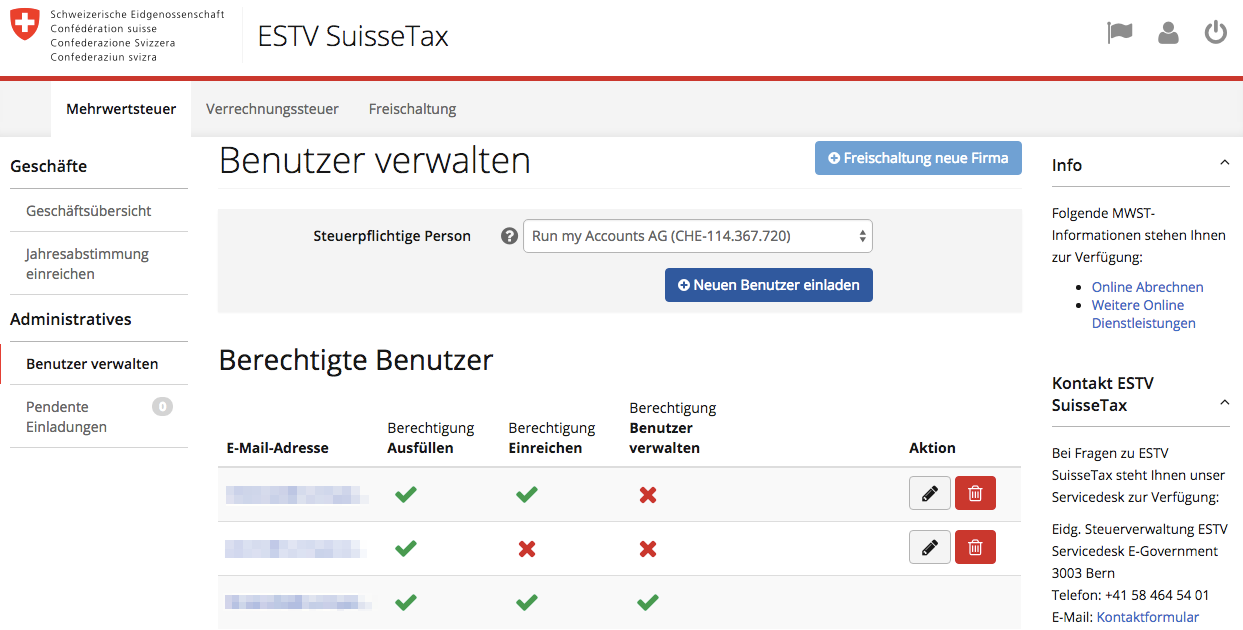Edit the second user with pencil icon
This screenshot has width=1243, height=630.
(x=930, y=548)
